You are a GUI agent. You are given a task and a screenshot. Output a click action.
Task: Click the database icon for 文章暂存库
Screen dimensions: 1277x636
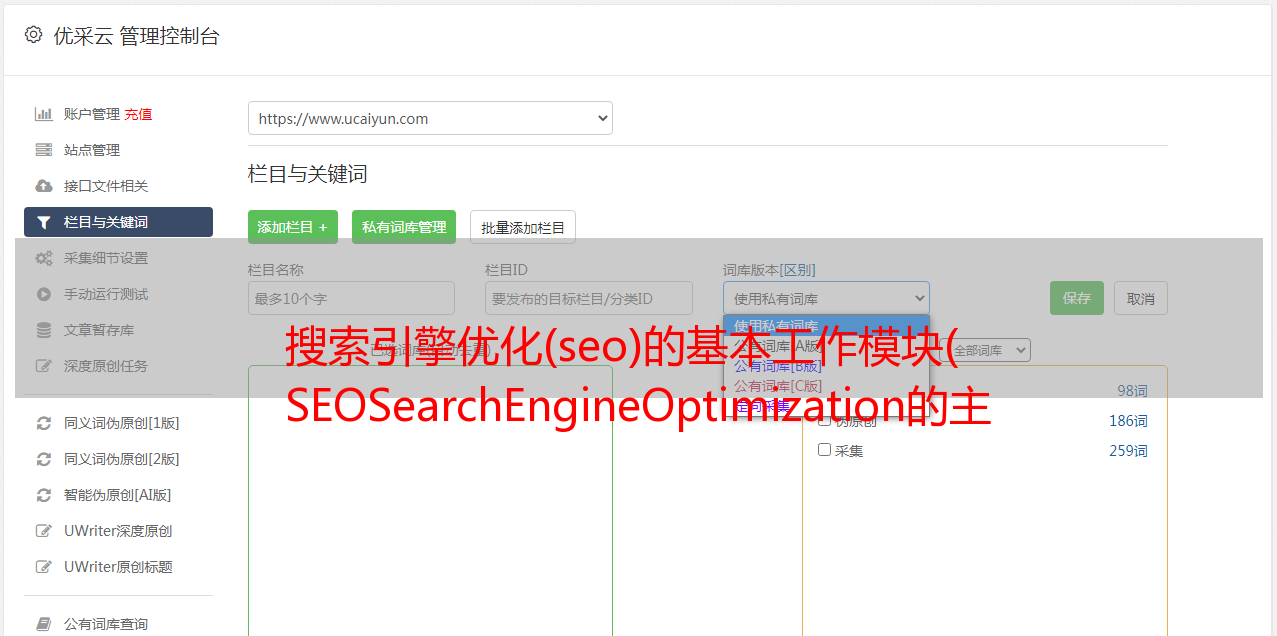coord(43,330)
